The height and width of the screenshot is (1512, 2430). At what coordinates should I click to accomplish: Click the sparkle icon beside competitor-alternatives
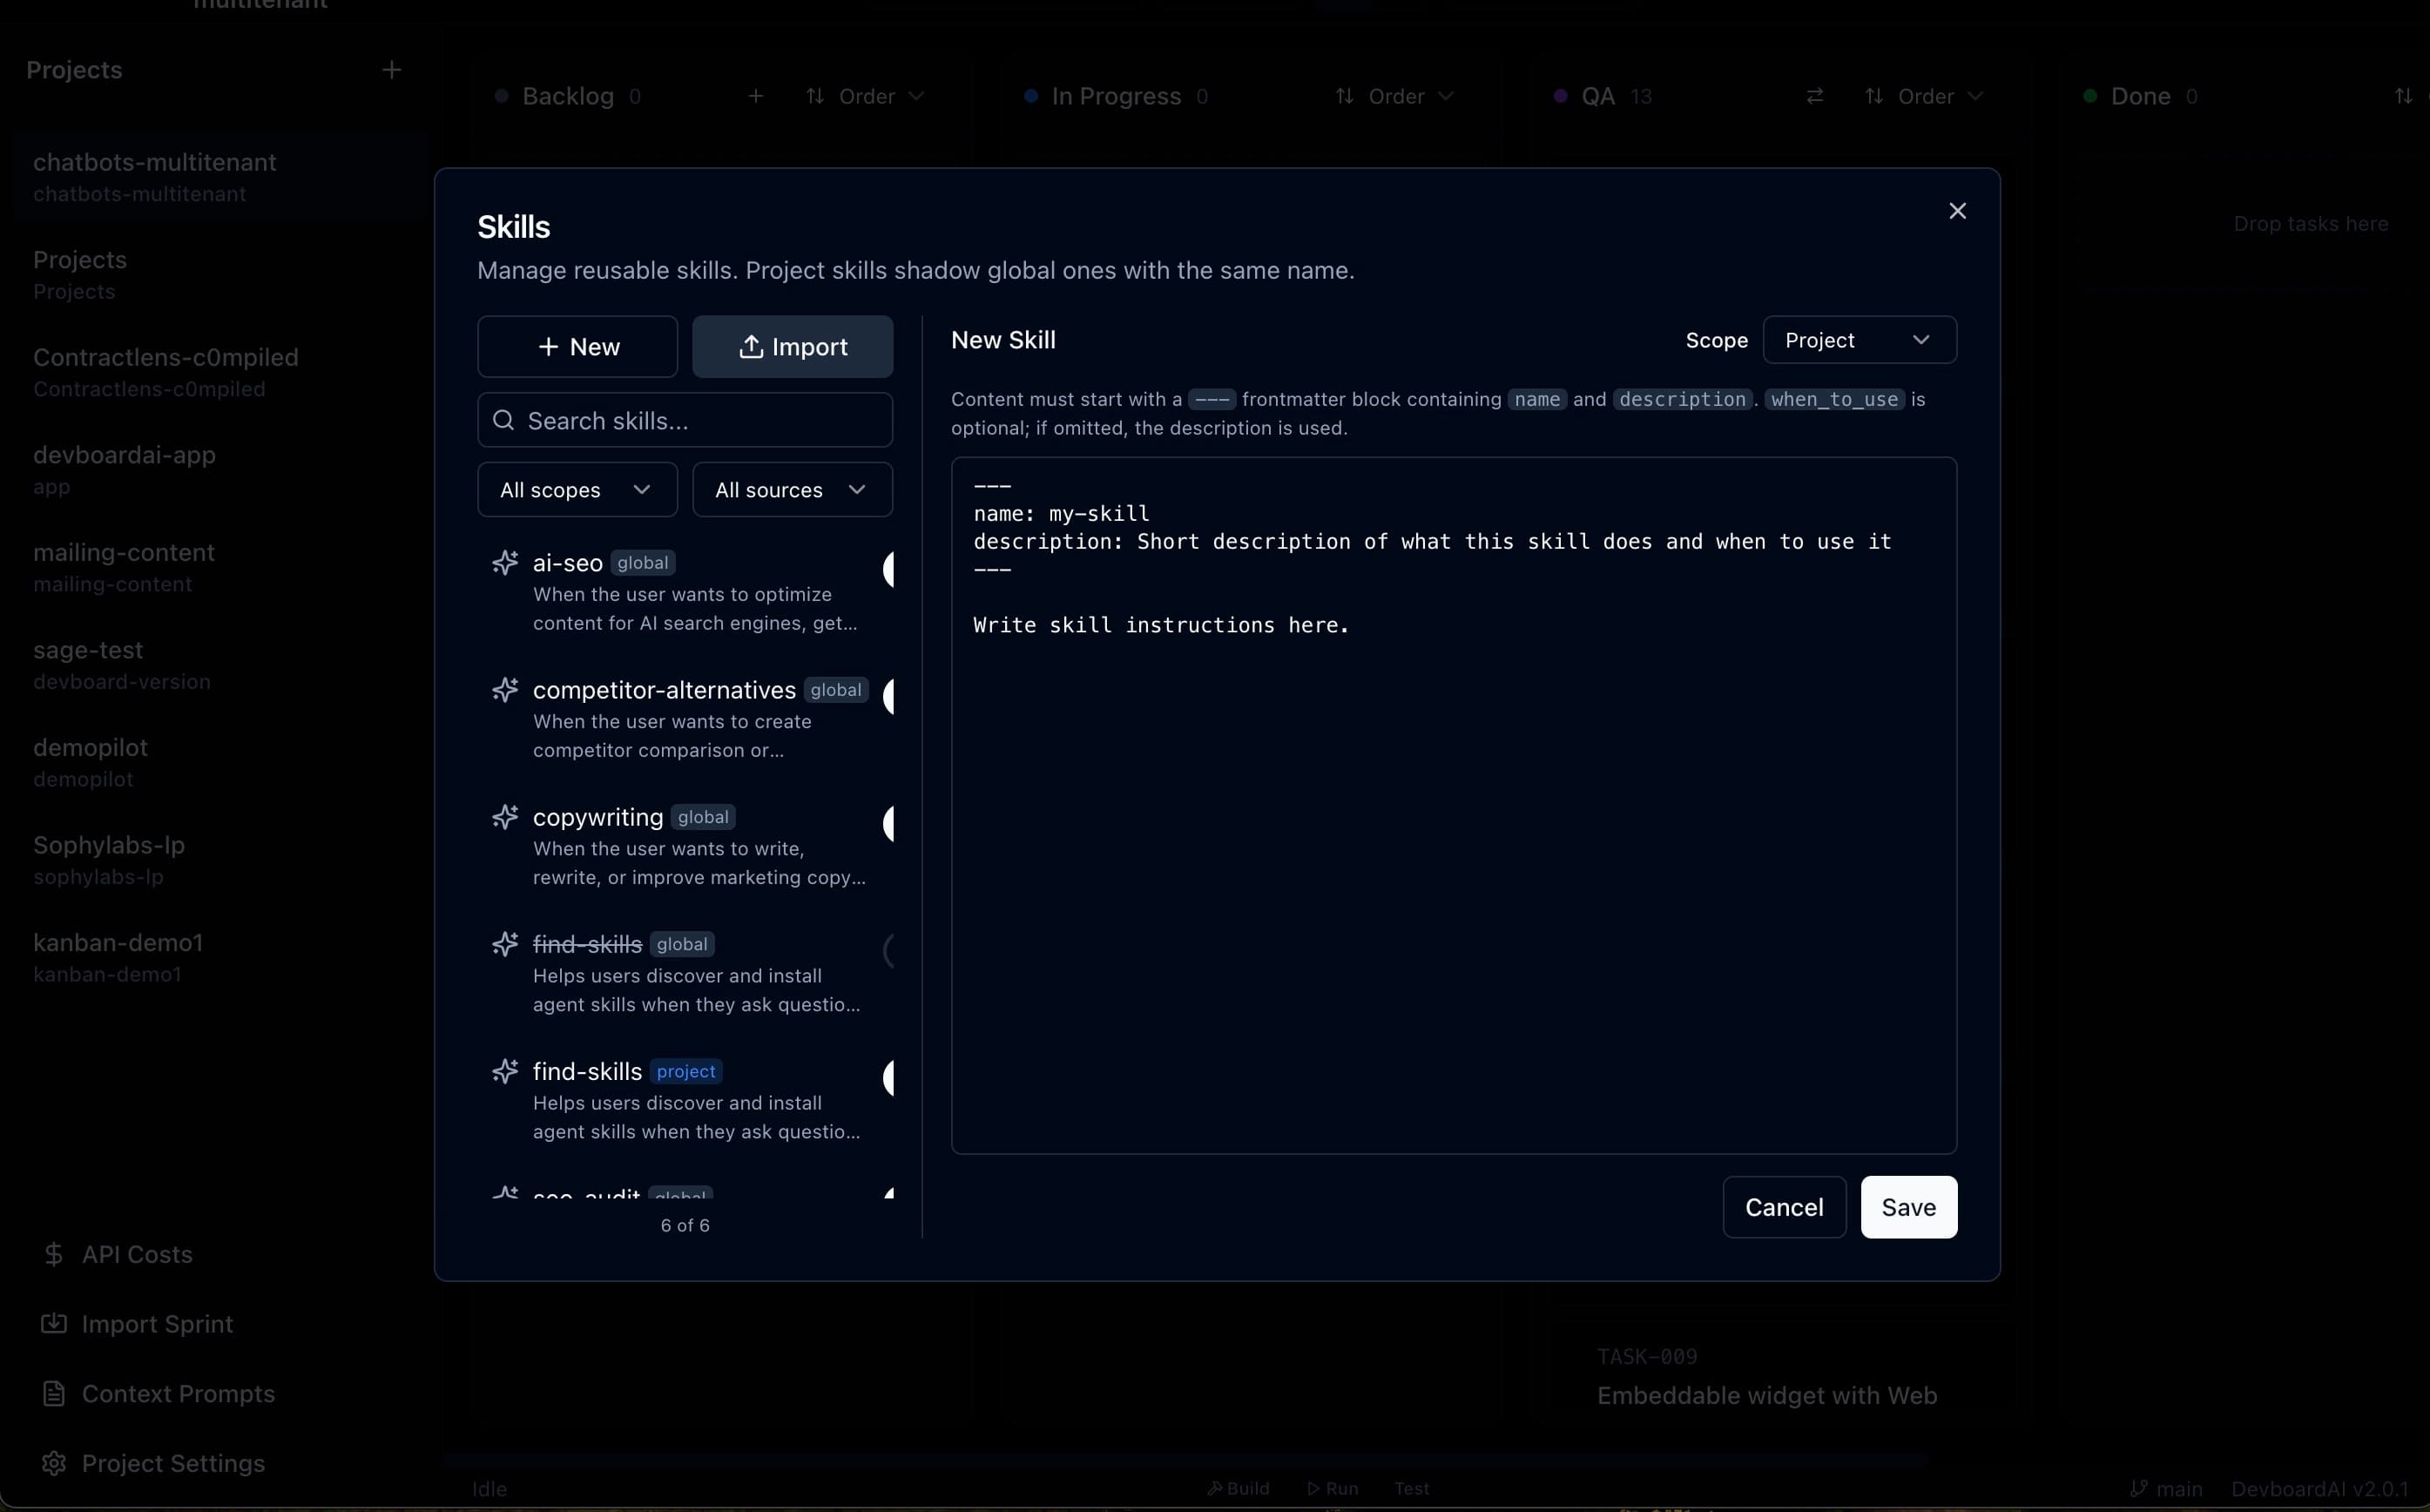point(505,690)
